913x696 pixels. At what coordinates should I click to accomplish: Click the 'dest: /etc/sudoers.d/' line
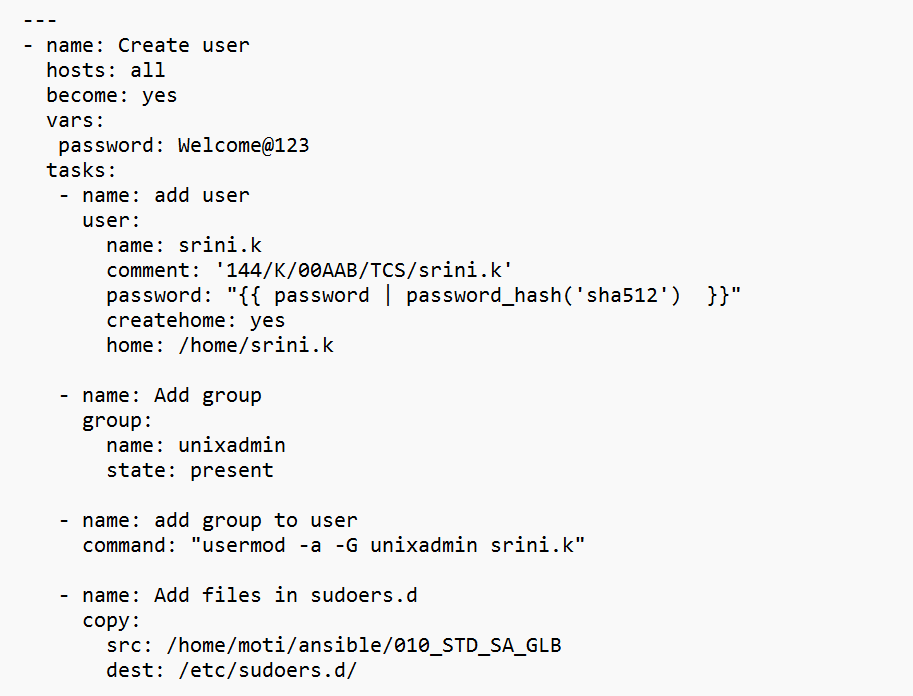tap(231, 670)
